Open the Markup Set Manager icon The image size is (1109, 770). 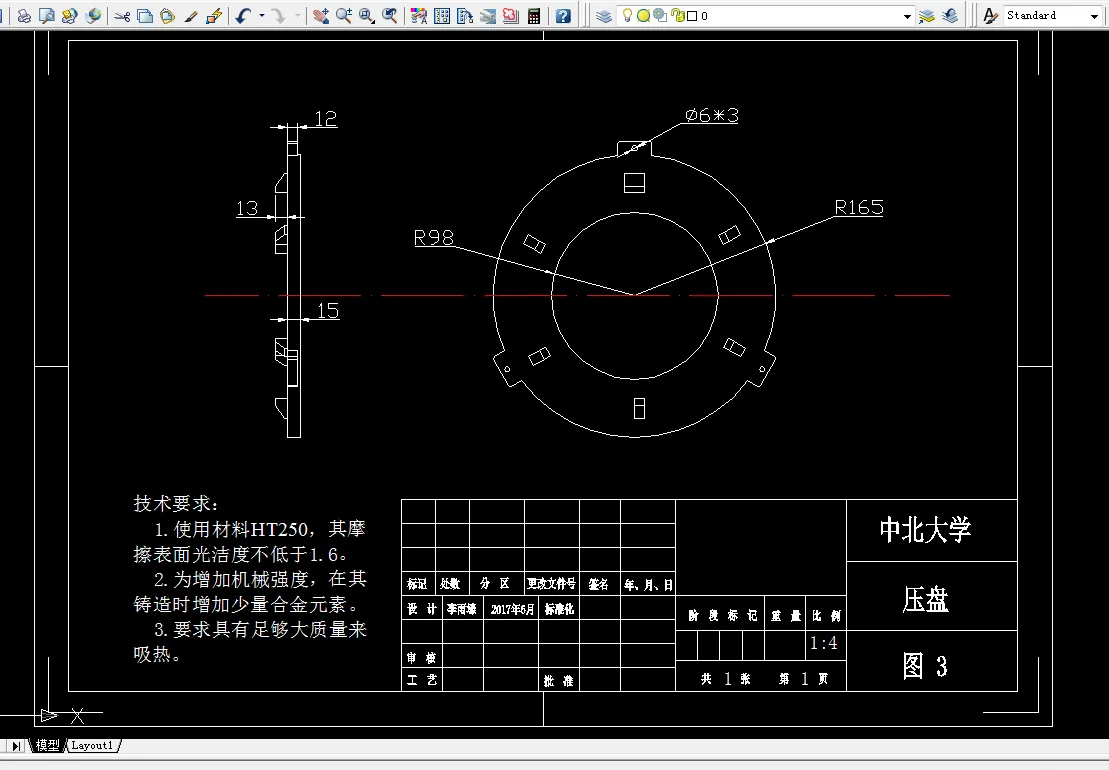(x=511, y=16)
